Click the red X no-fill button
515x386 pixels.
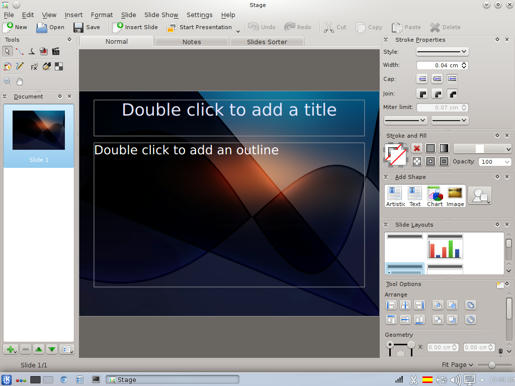point(417,148)
